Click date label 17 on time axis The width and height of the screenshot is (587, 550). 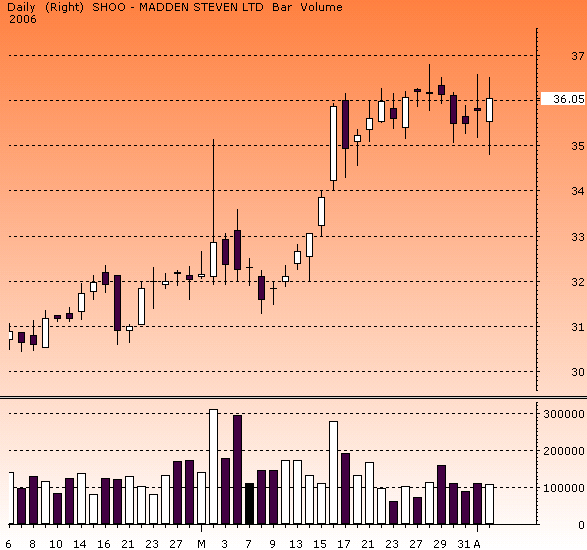pyautogui.click(x=344, y=544)
